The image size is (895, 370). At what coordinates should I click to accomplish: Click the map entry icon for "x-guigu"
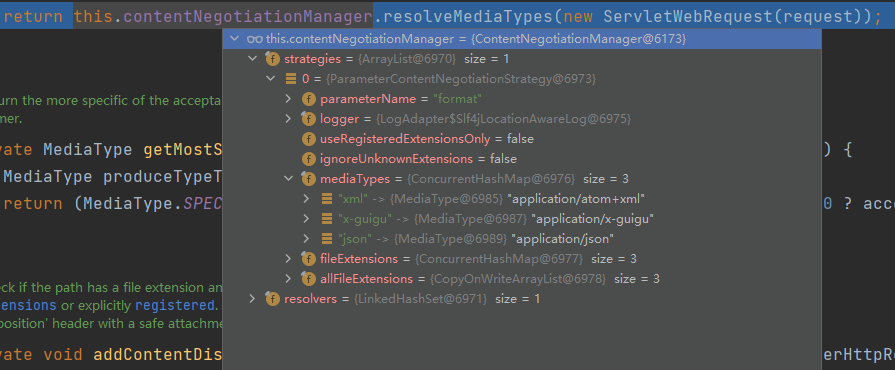(x=327, y=219)
